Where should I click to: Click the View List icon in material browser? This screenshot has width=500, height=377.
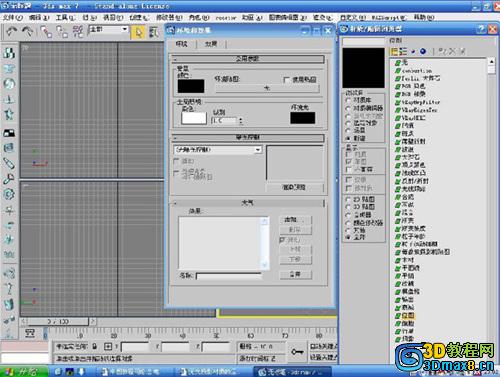pyautogui.click(x=395, y=51)
